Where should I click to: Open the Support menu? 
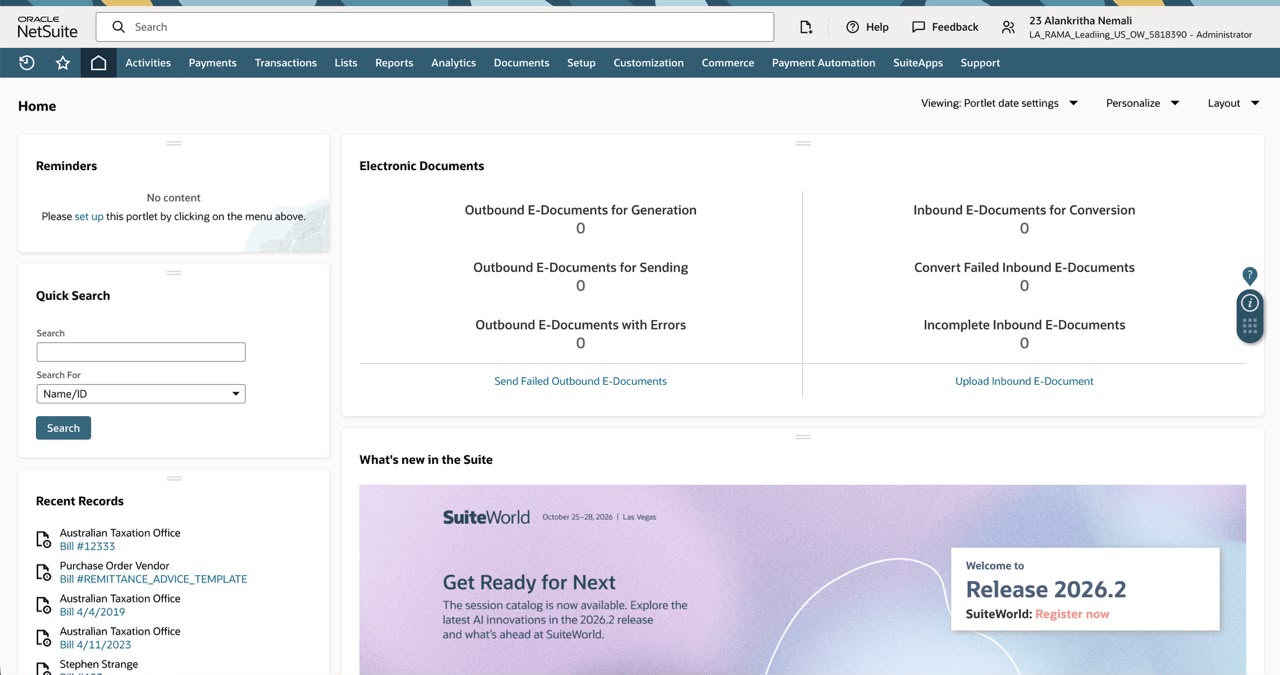coord(980,62)
